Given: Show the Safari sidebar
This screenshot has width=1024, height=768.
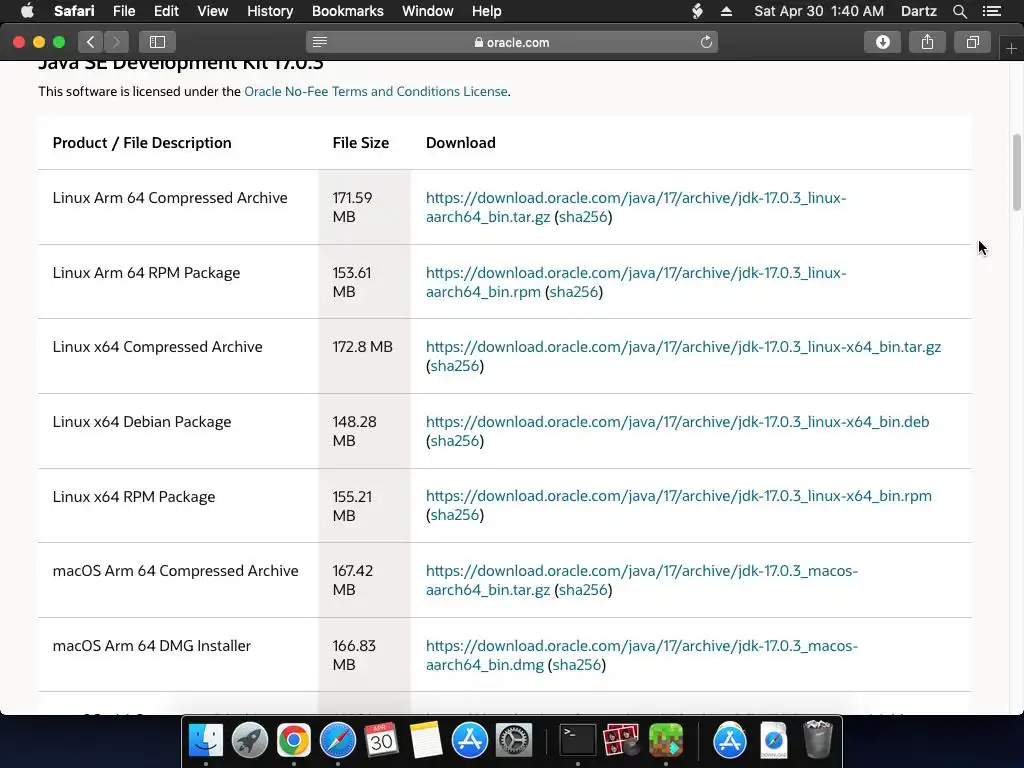Looking at the screenshot, I should [157, 42].
